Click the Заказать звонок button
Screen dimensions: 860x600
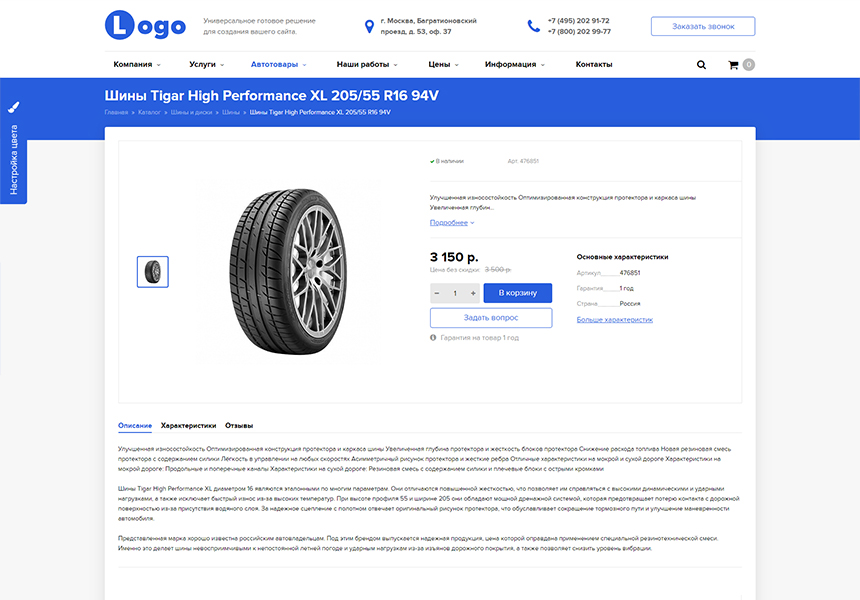pyautogui.click(x=702, y=26)
